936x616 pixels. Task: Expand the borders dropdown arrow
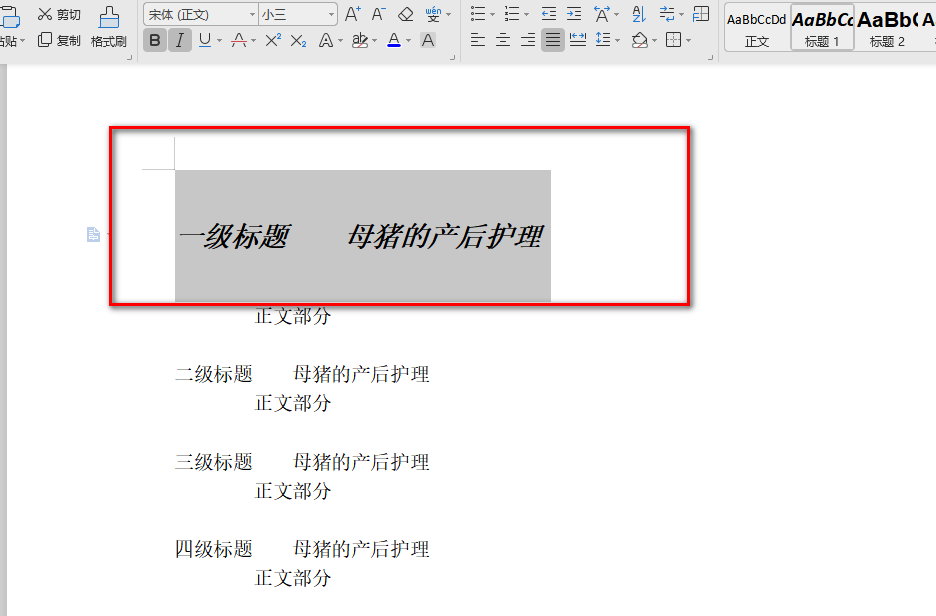point(688,41)
